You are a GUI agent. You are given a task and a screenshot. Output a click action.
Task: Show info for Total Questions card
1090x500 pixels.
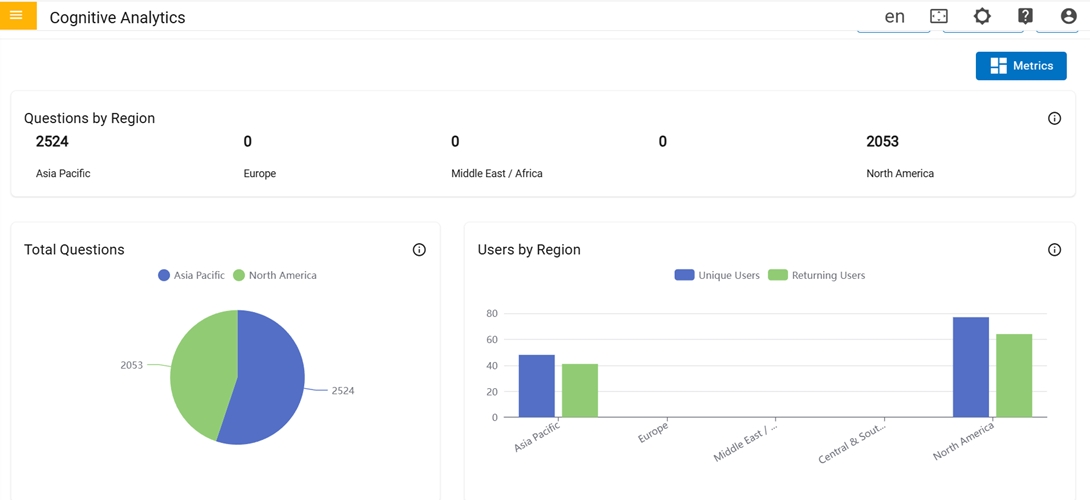click(419, 250)
